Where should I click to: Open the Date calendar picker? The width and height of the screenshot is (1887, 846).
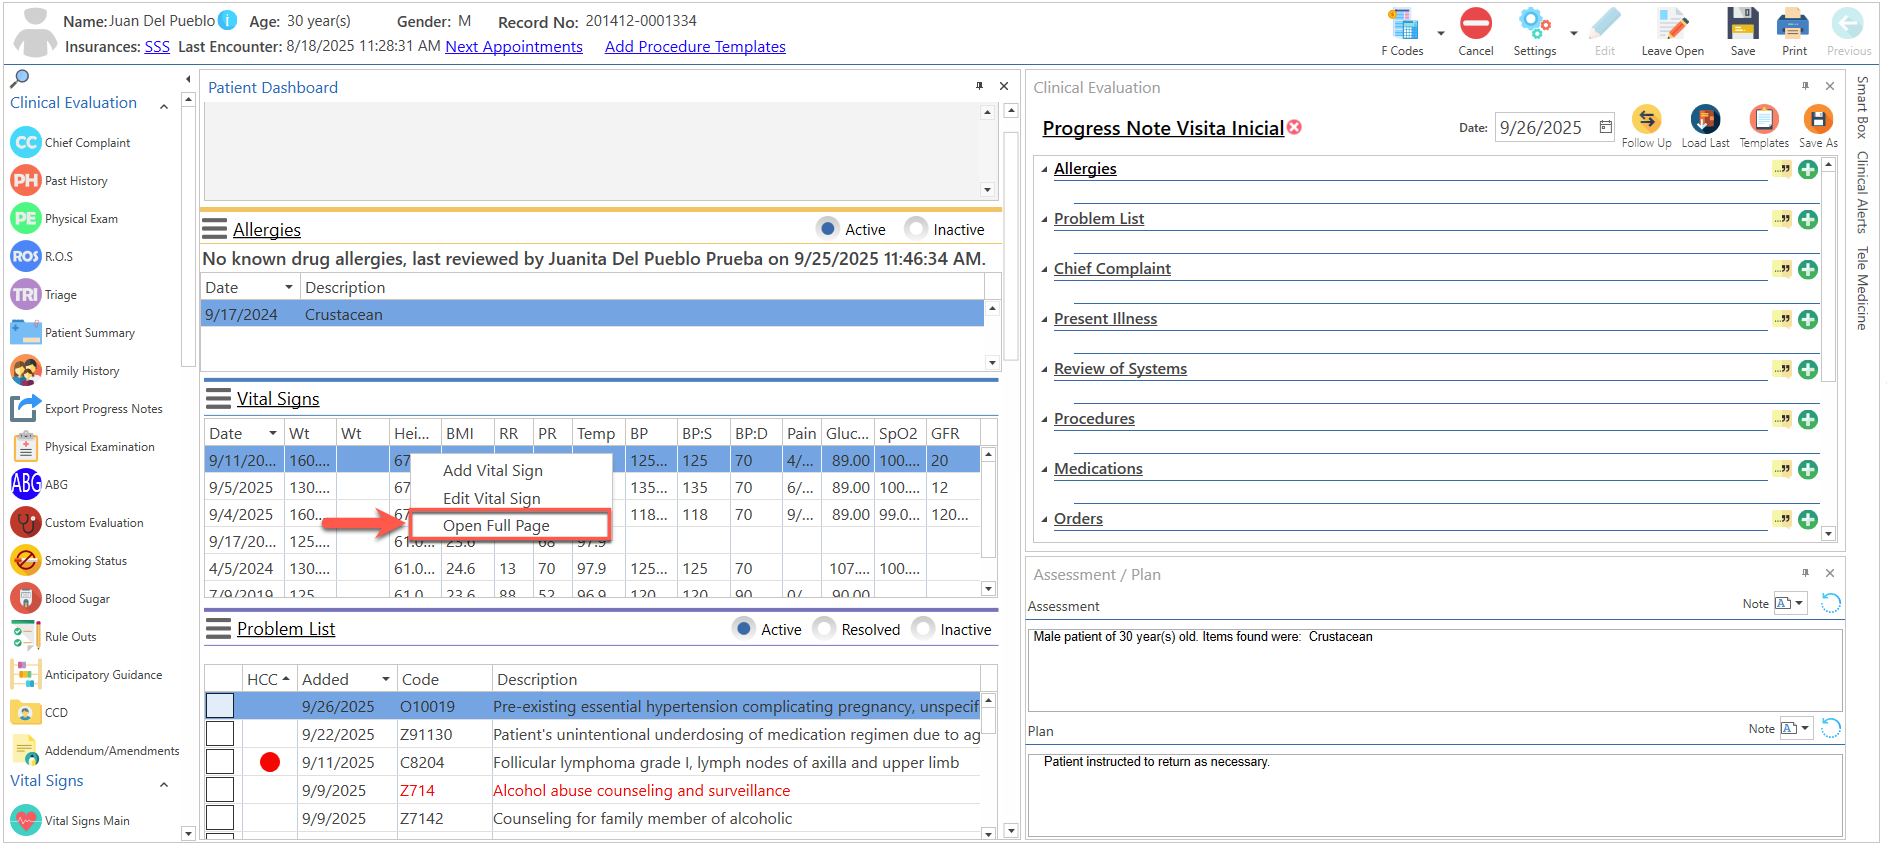[x=1605, y=127]
